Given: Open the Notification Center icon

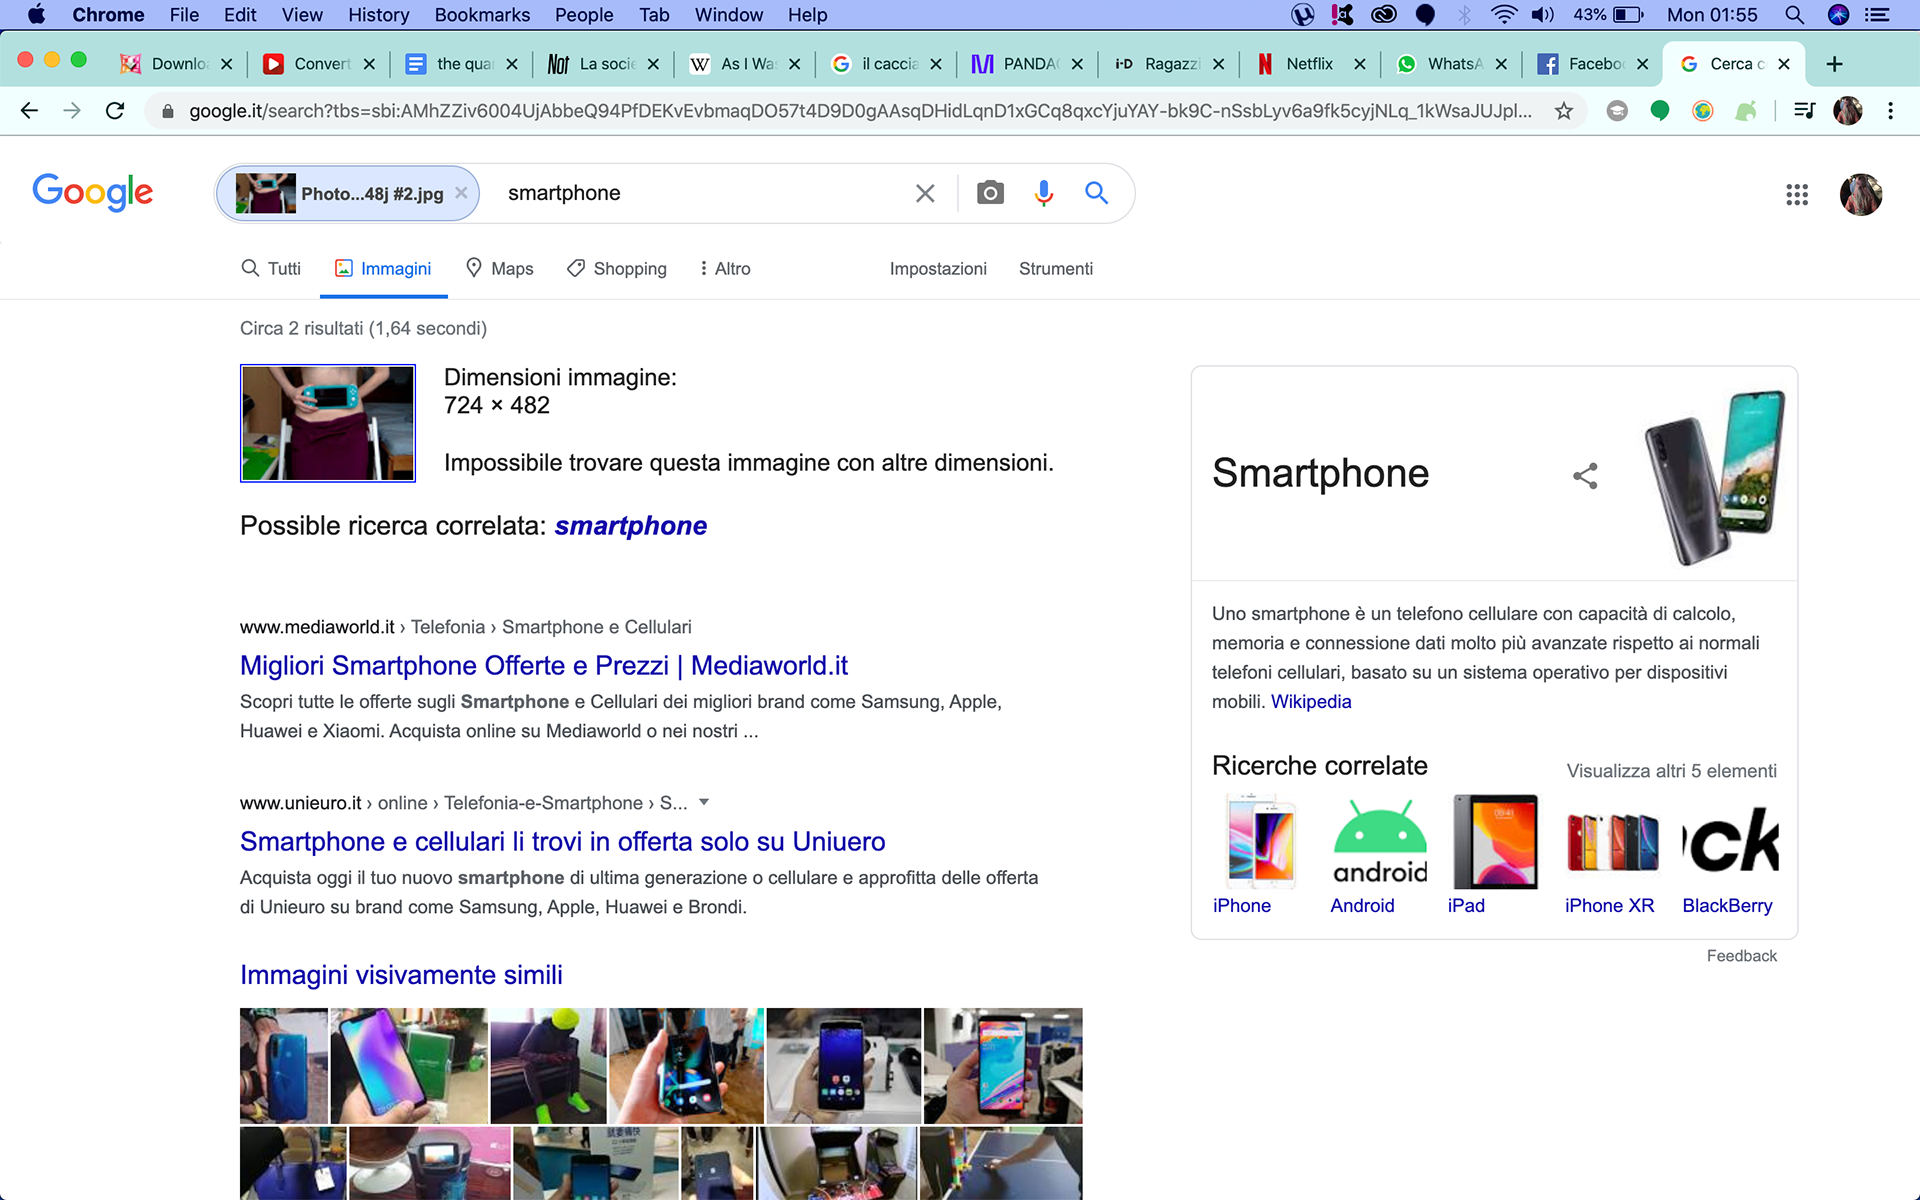Looking at the screenshot, I should (x=1877, y=15).
